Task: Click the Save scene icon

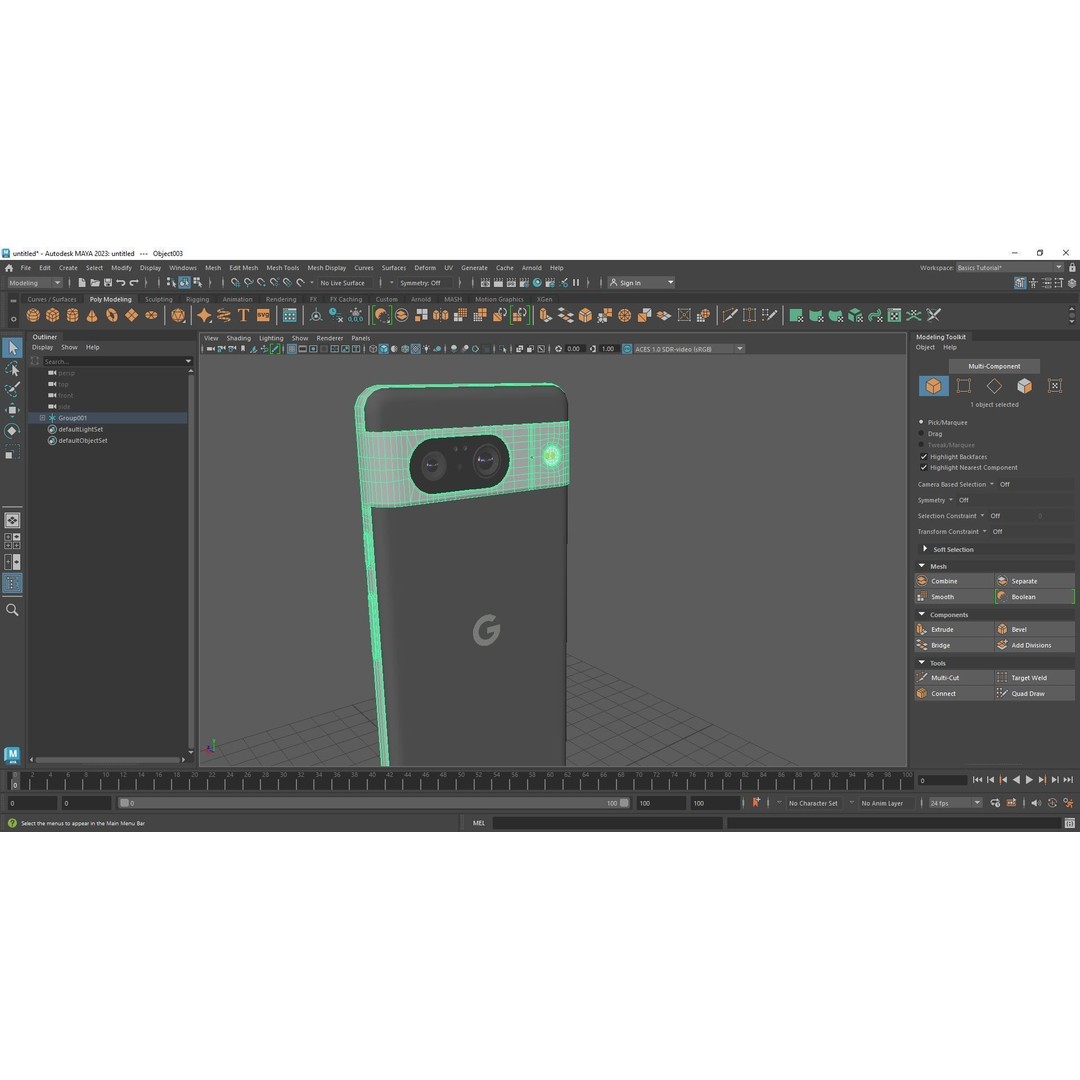Action: coord(108,283)
